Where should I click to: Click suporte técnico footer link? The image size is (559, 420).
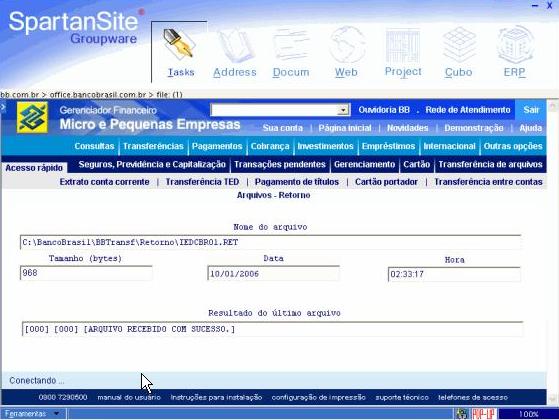402,397
